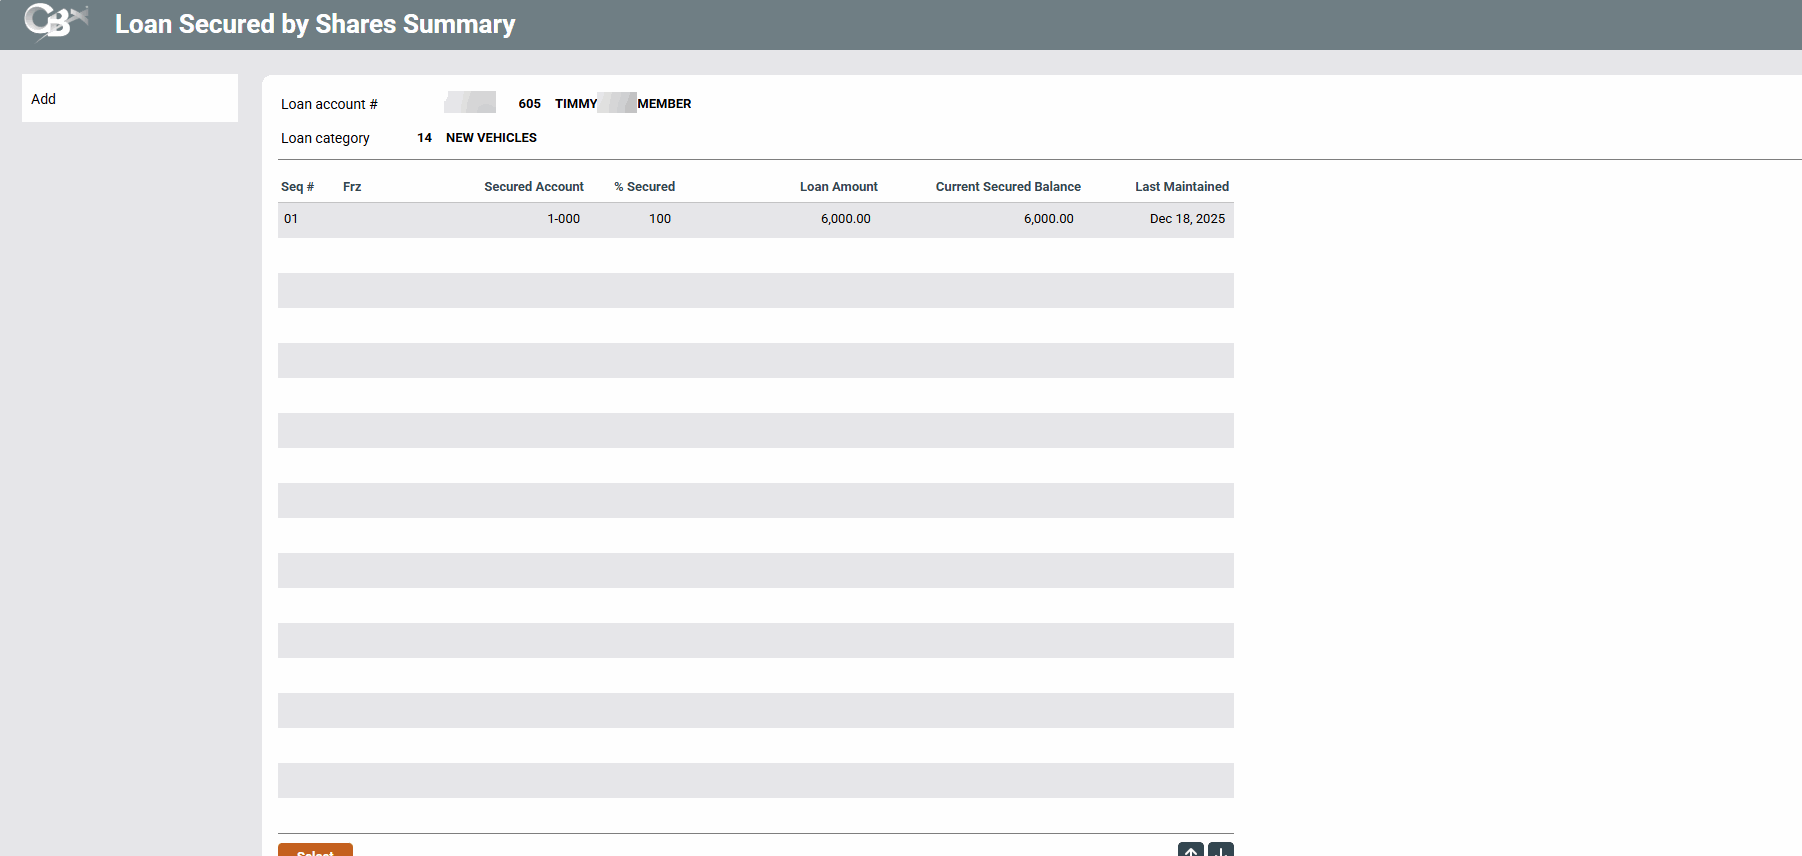Click the % Secured column header
This screenshot has height=856, width=1802.
tap(644, 187)
